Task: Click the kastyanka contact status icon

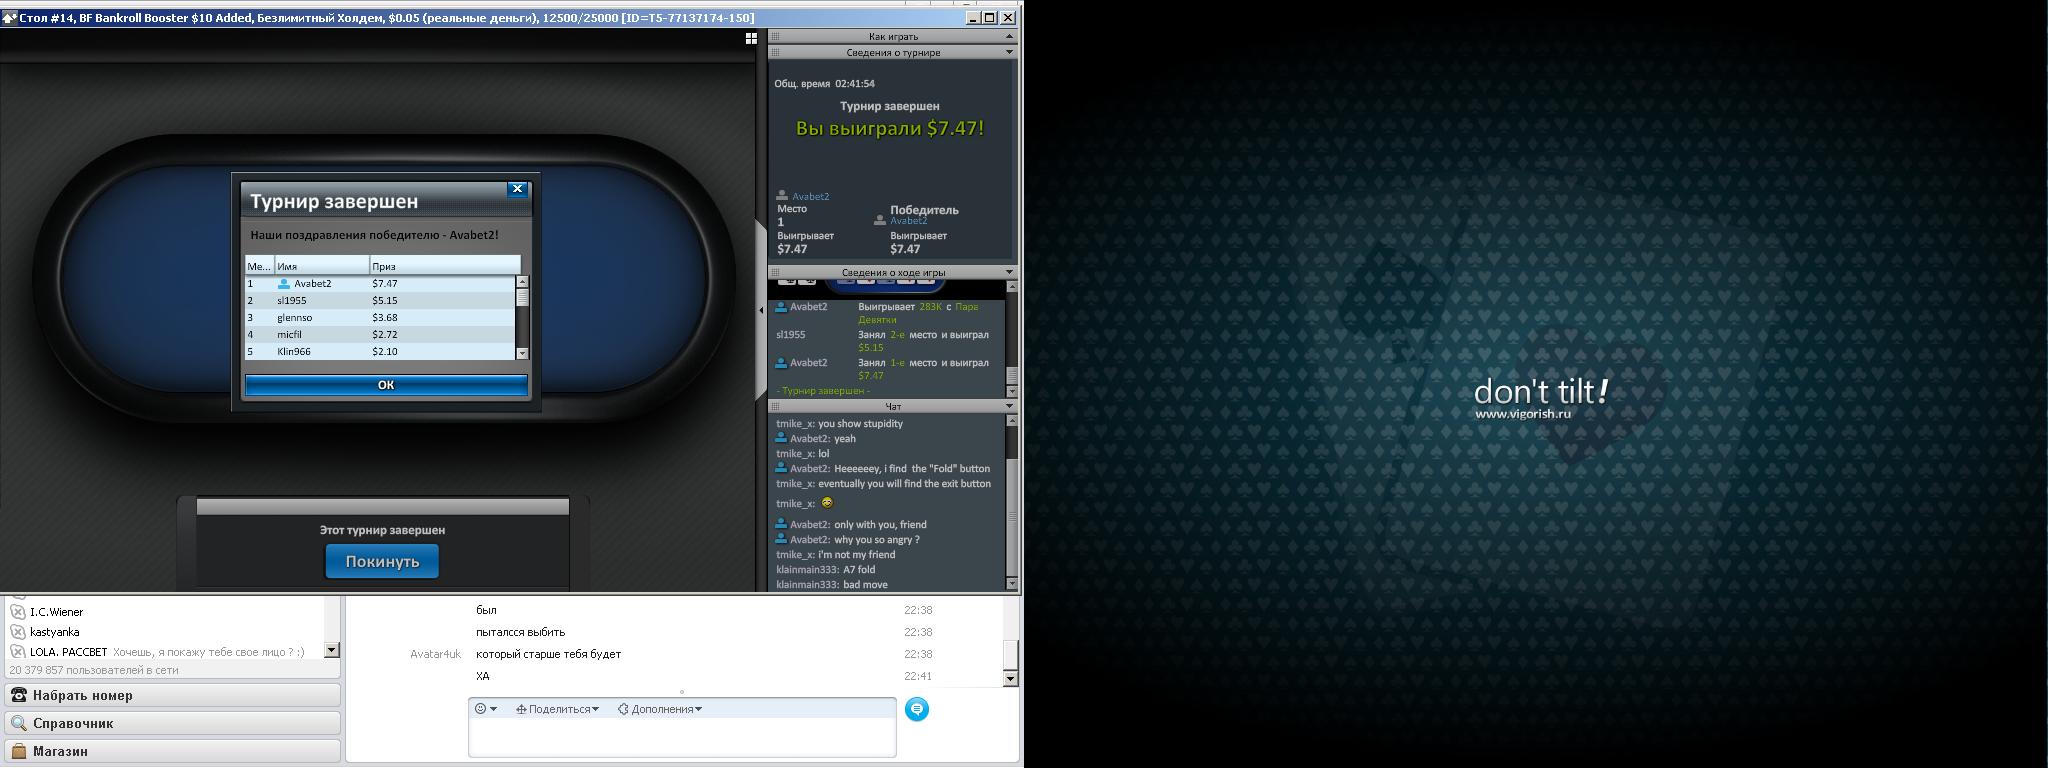Action: 18,632
